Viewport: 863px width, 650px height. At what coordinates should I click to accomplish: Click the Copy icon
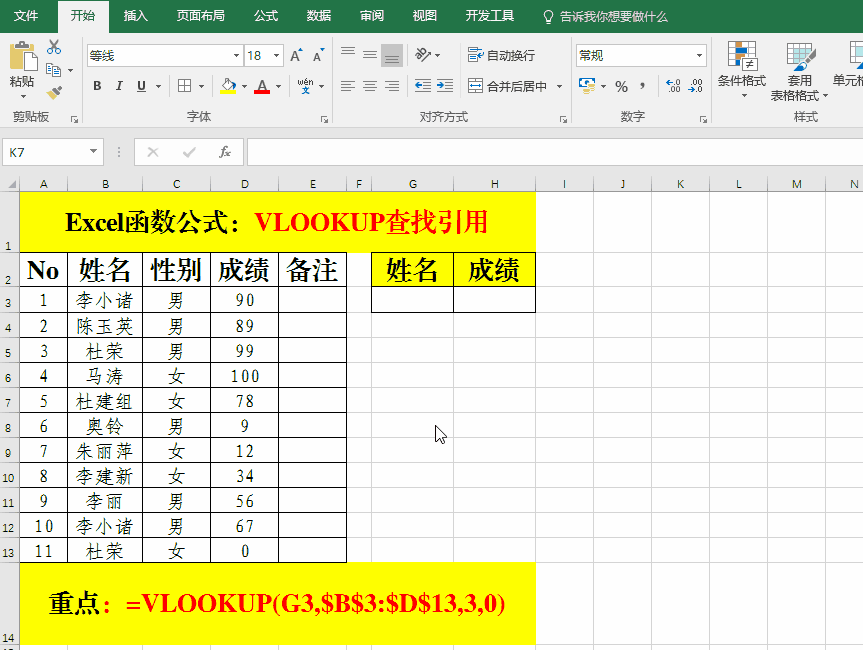pos(53,70)
